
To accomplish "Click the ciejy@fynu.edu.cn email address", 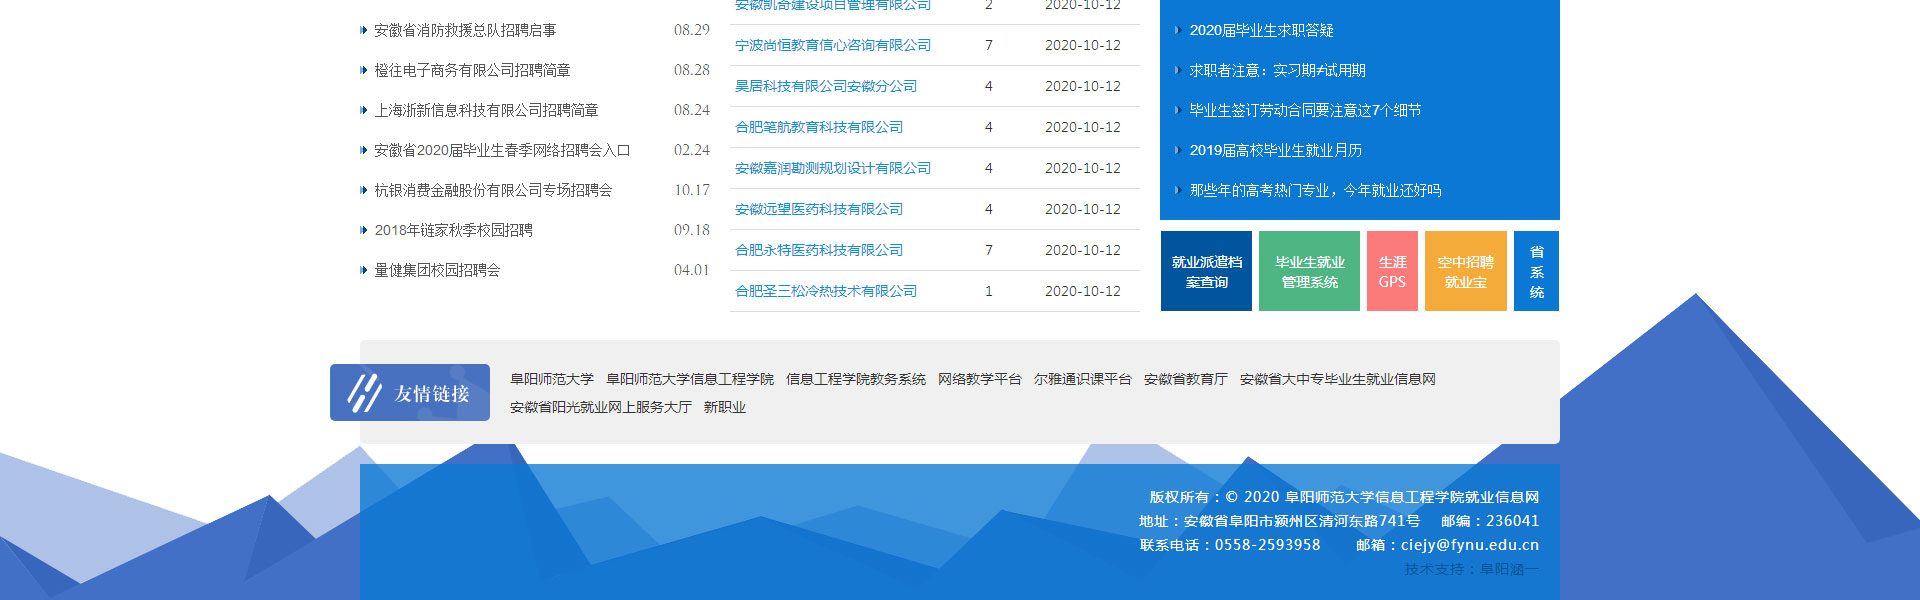I will pos(1469,545).
